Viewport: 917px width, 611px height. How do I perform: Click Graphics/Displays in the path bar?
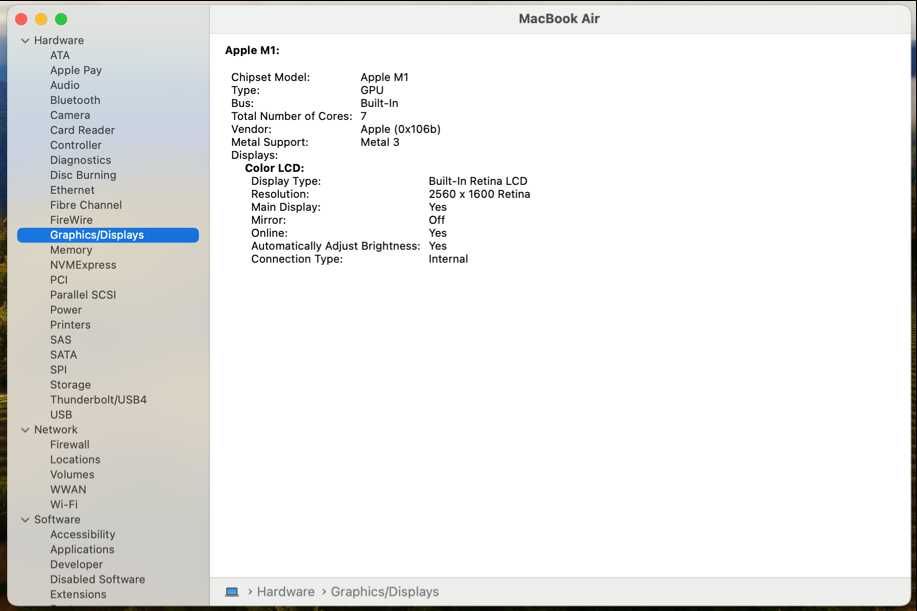[x=385, y=592]
